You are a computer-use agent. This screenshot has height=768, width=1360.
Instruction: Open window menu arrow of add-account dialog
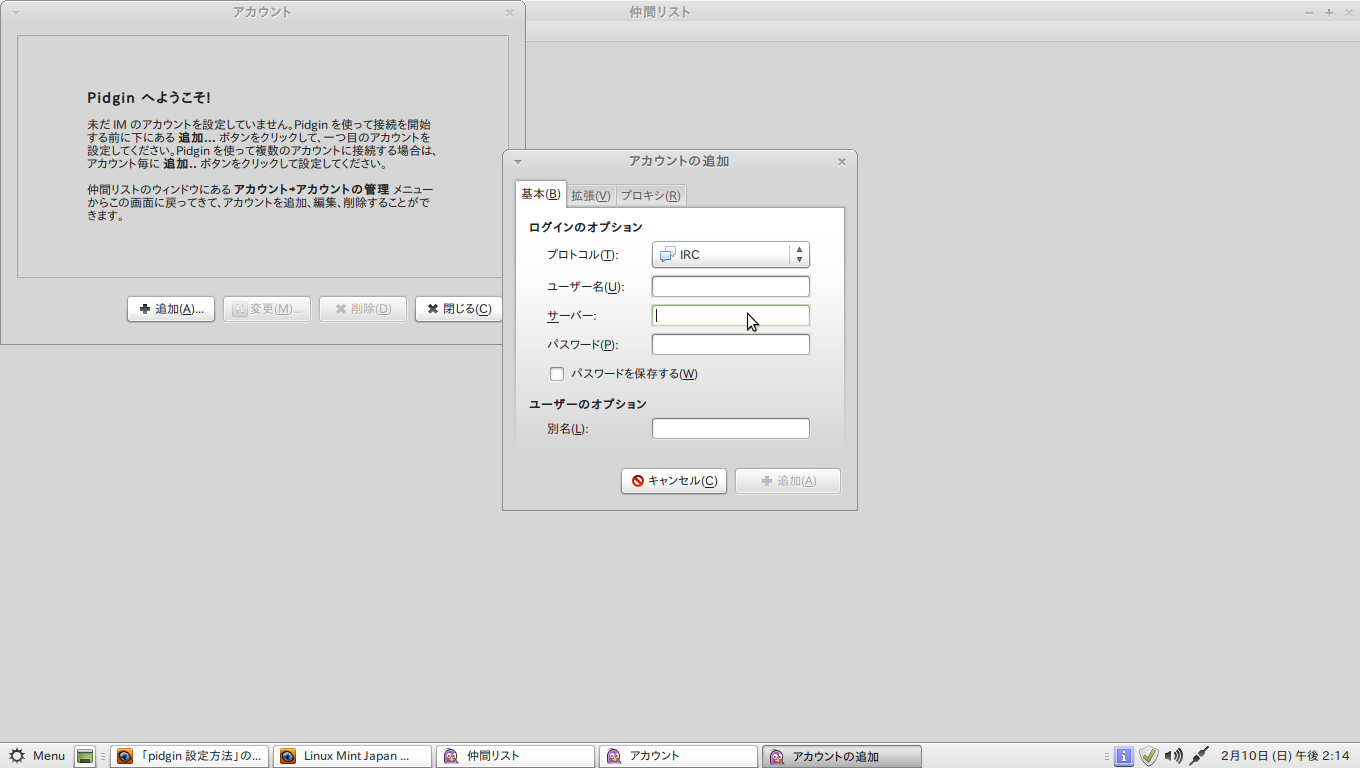(x=517, y=161)
